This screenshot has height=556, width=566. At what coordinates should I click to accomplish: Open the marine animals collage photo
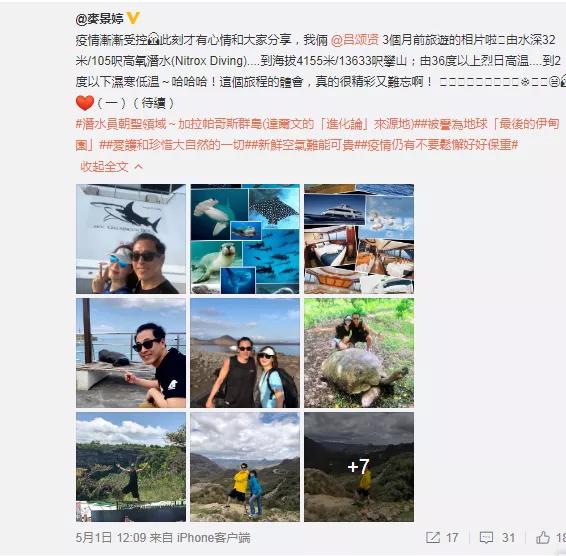point(245,239)
